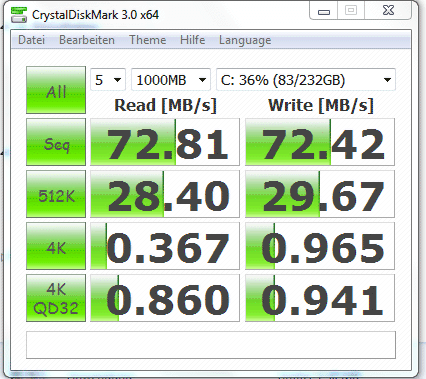Click the empty comment field at bottom

[211, 345]
